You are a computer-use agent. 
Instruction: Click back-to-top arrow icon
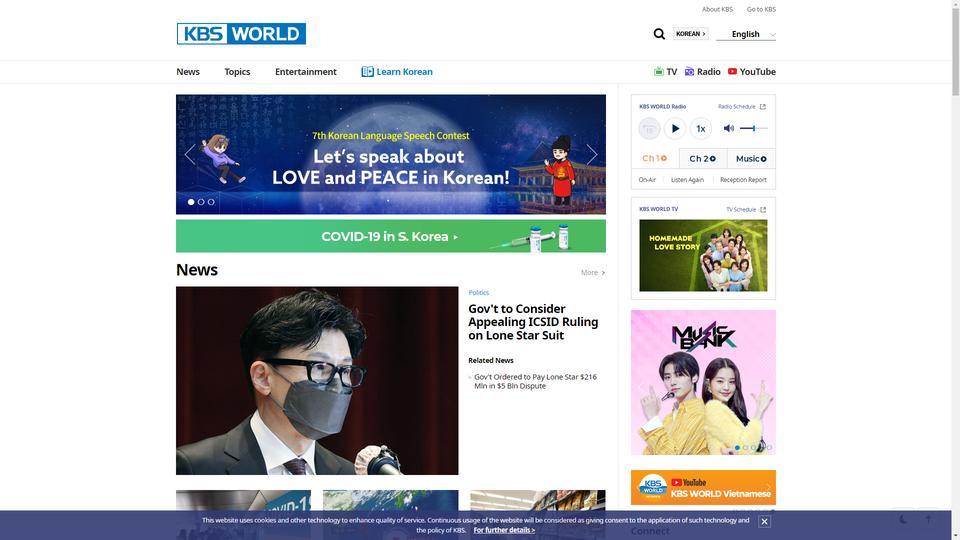pyautogui.click(x=929, y=519)
